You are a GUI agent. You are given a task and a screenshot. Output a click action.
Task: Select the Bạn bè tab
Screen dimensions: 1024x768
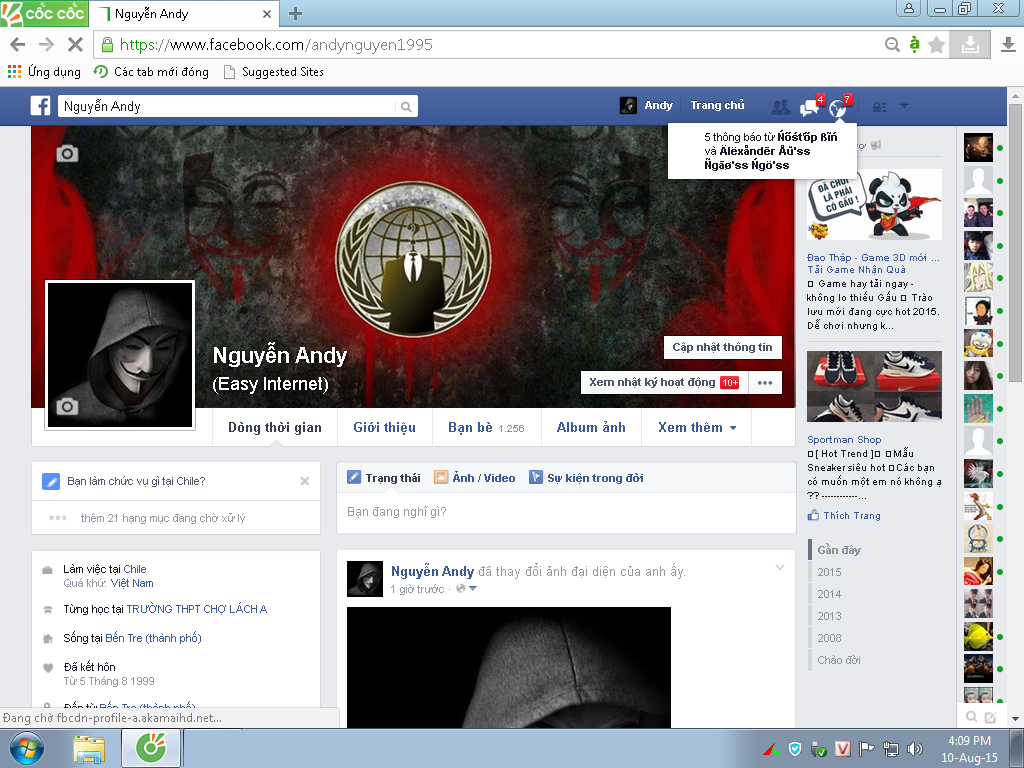point(487,427)
